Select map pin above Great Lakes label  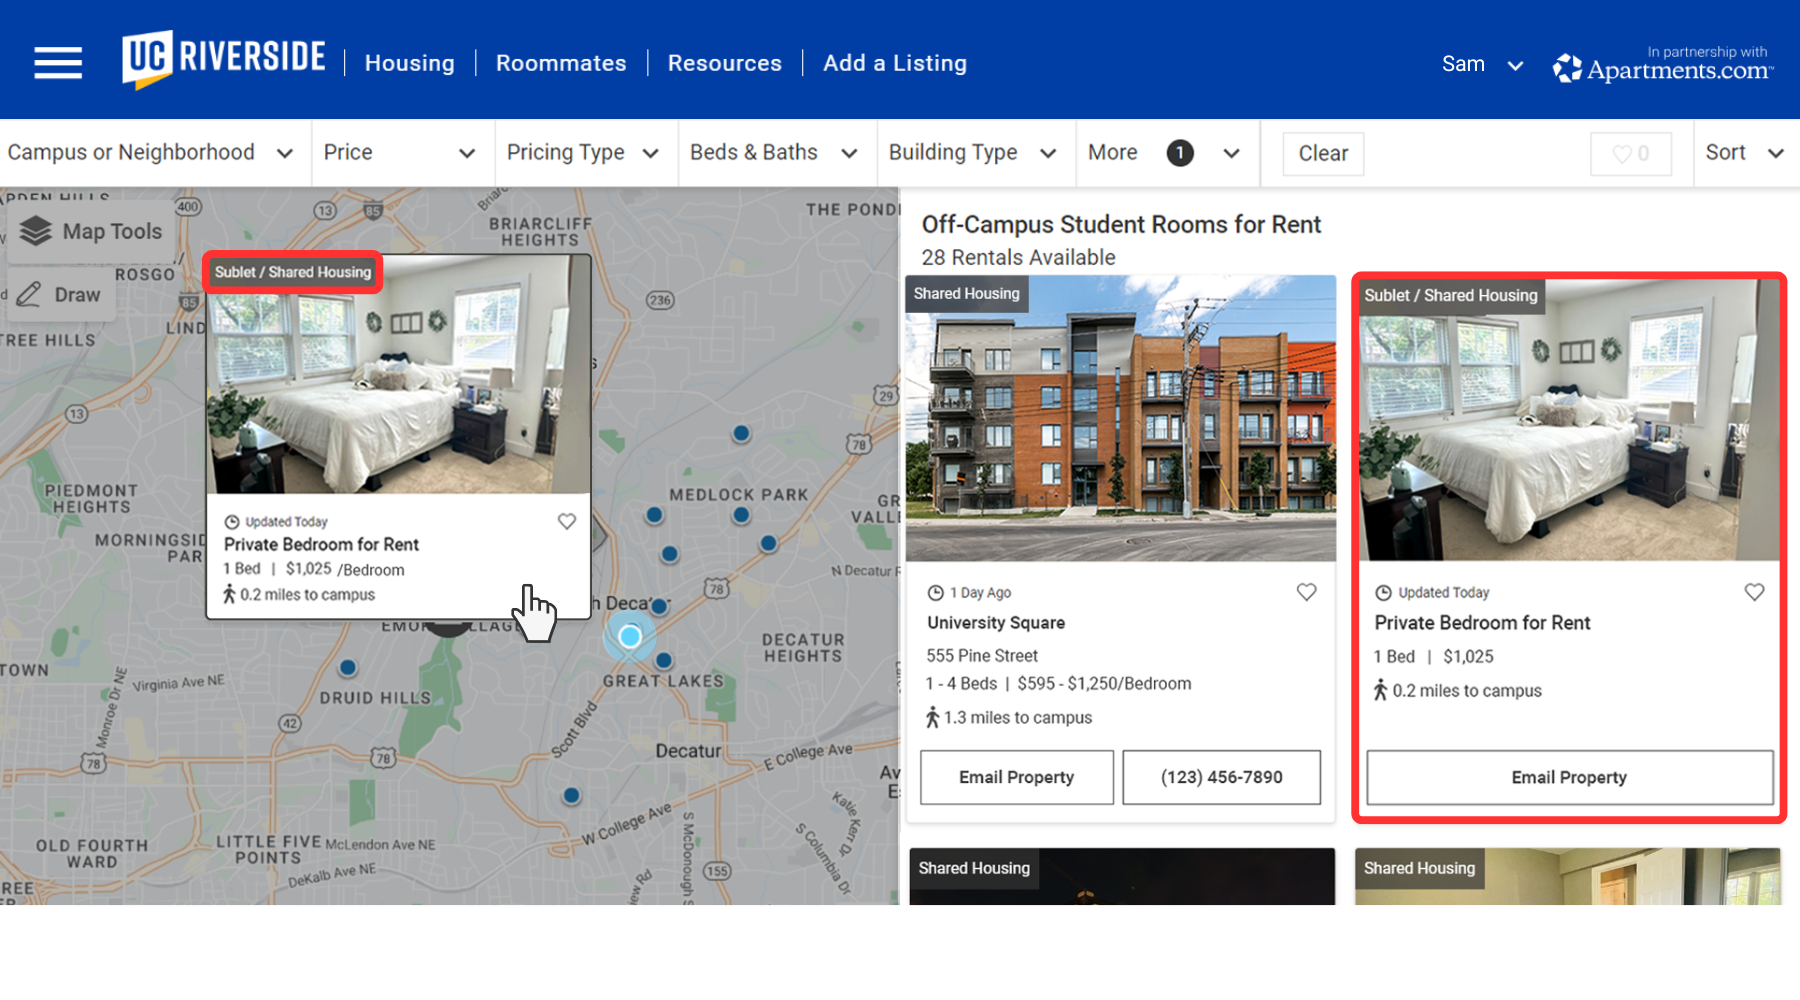pyautogui.click(x=664, y=661)
